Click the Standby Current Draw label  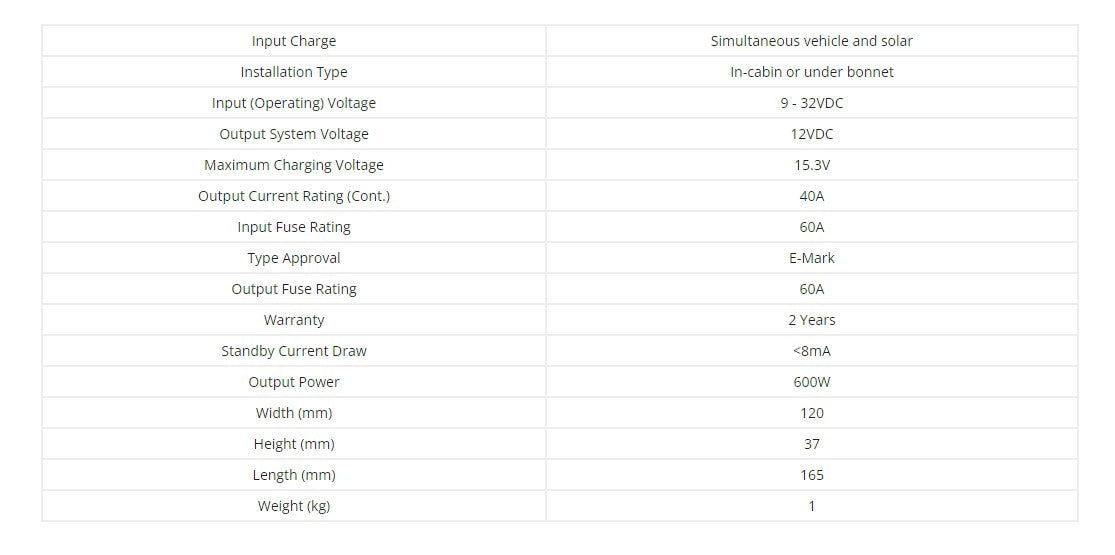(x=294, y=351)
